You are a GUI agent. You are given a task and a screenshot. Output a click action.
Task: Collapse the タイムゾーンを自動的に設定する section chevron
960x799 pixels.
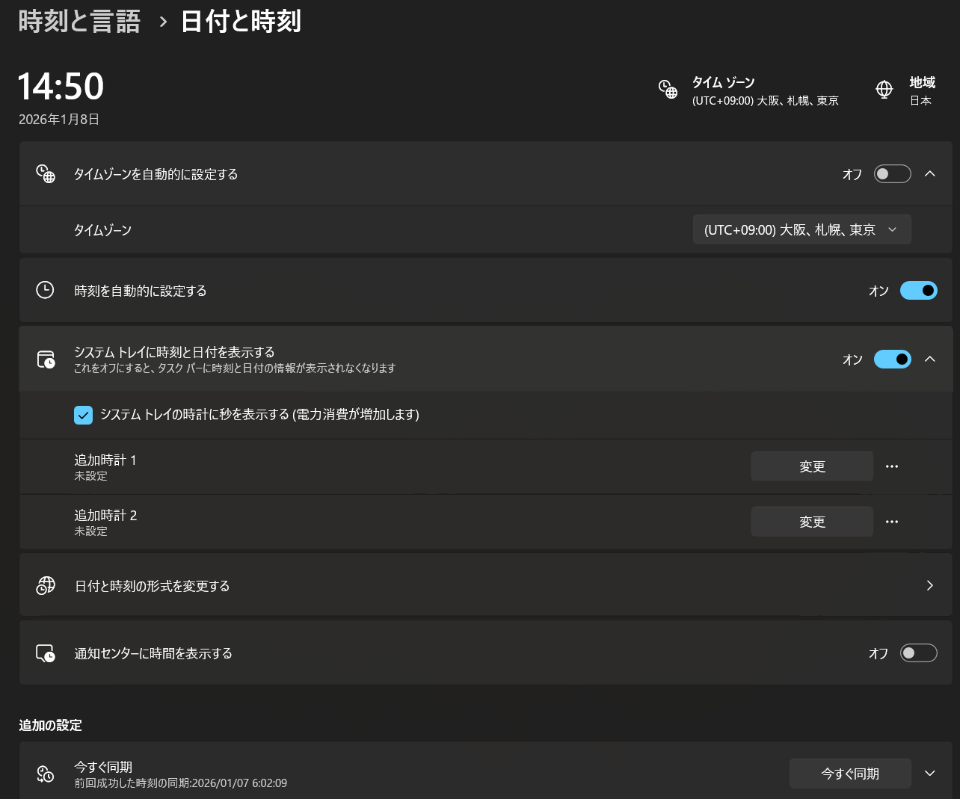point(930,174)
